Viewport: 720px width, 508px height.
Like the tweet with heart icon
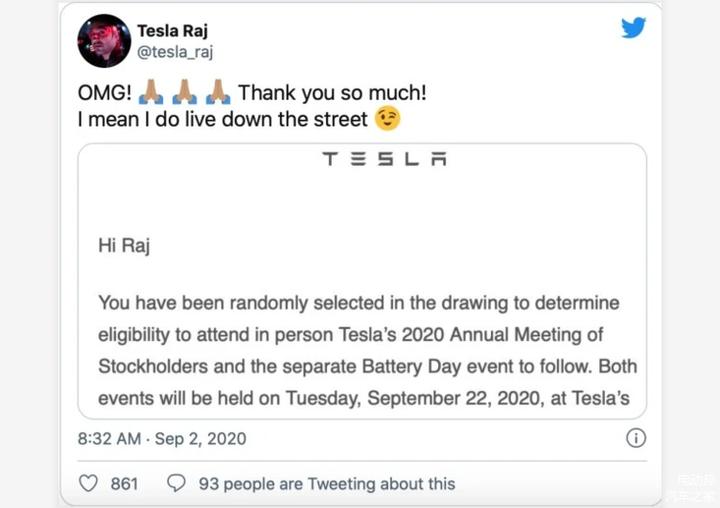(x=88, y=483)
